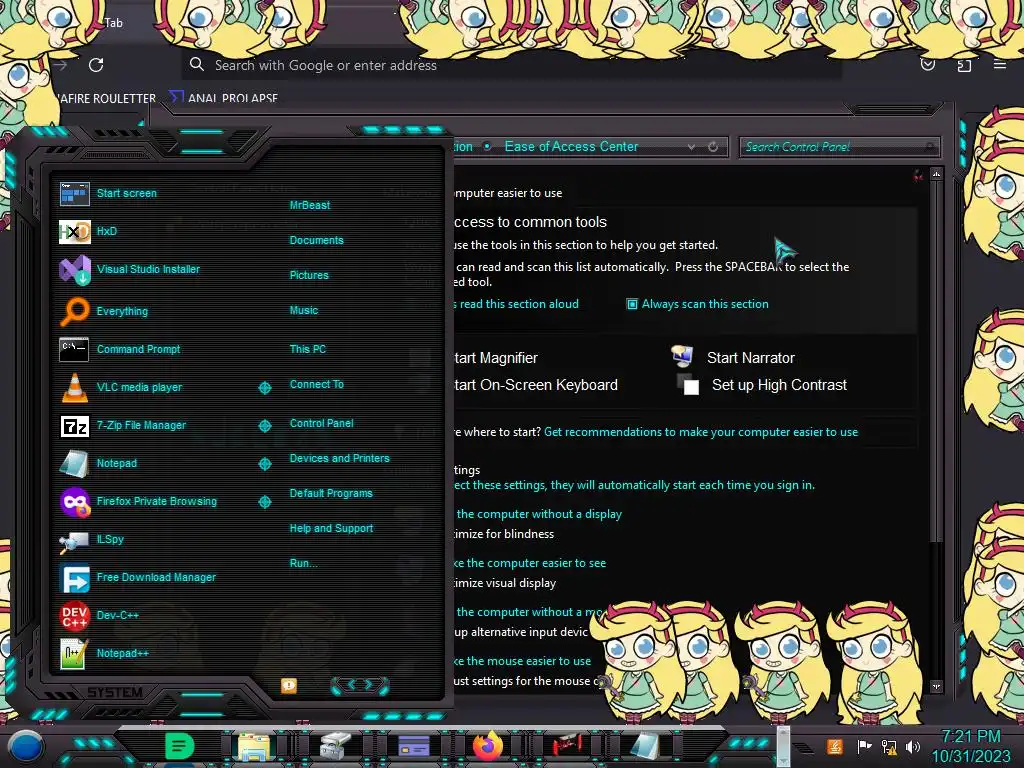Open This PC from the start menu
Viewport: 1024px width, 768px height.
(308, 349)
